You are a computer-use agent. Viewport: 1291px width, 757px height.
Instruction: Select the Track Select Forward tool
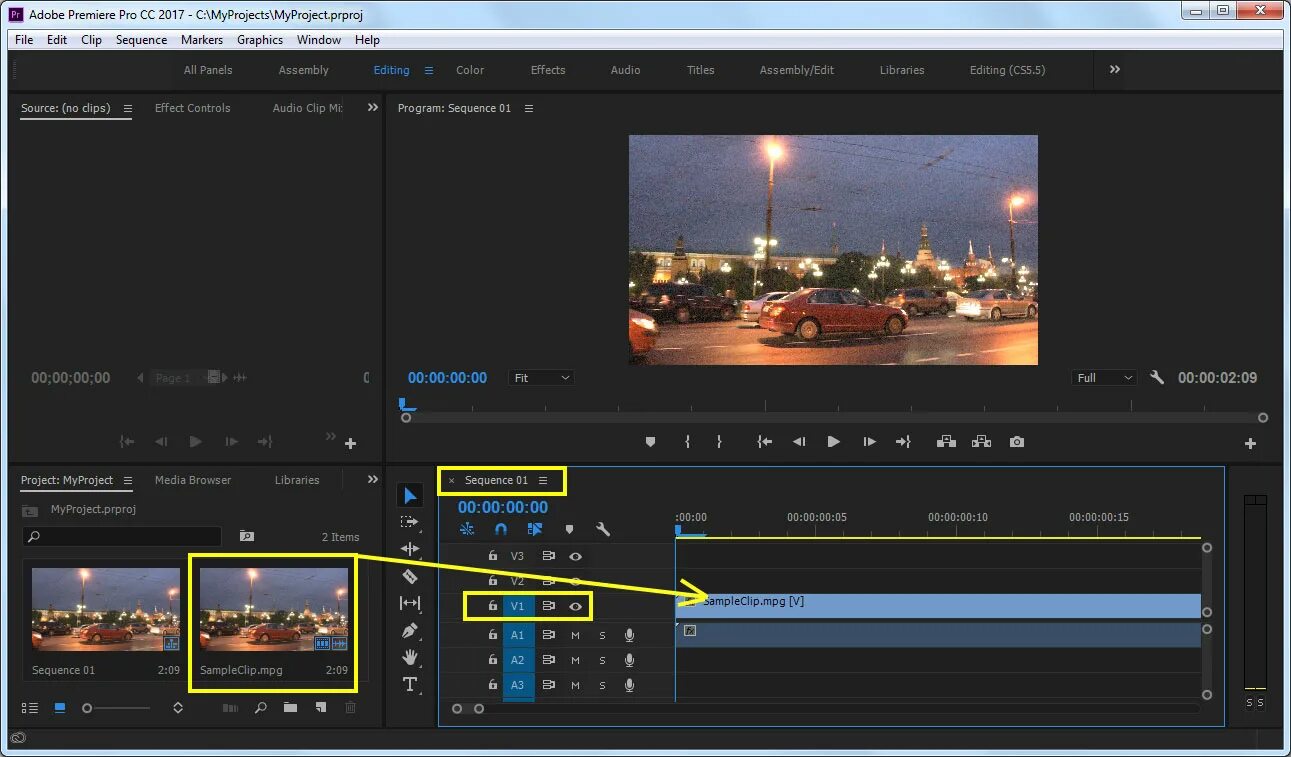[x=410, y=522]
